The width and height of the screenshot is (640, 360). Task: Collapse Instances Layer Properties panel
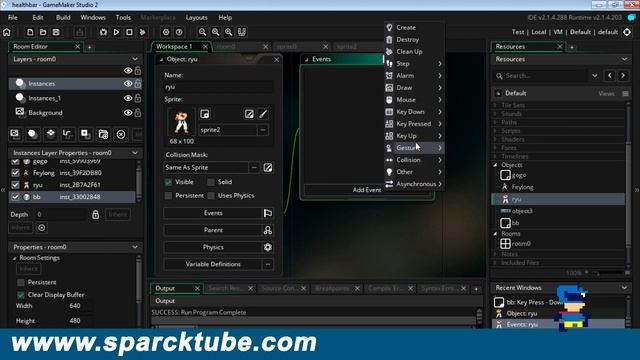coord(135,153)
